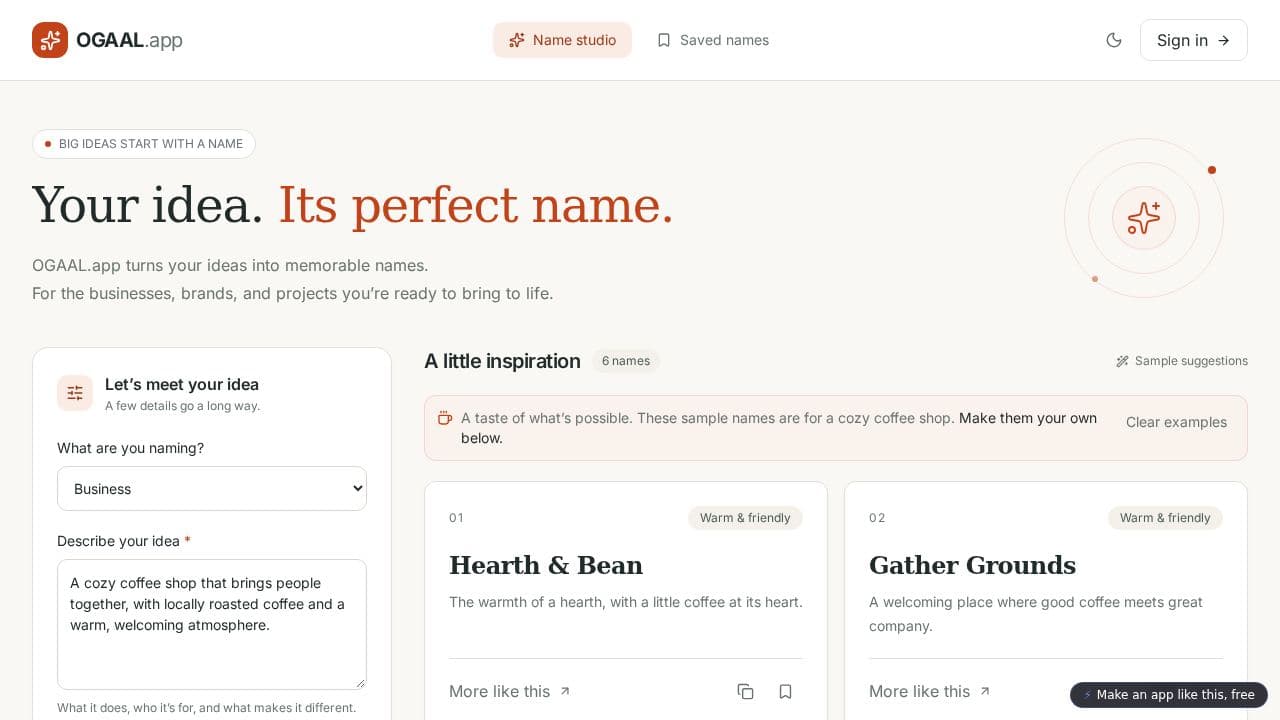Toggle dark mode with the moon icon
The width and height of the screenshot is (1280, 720).
coord(1114,40)
